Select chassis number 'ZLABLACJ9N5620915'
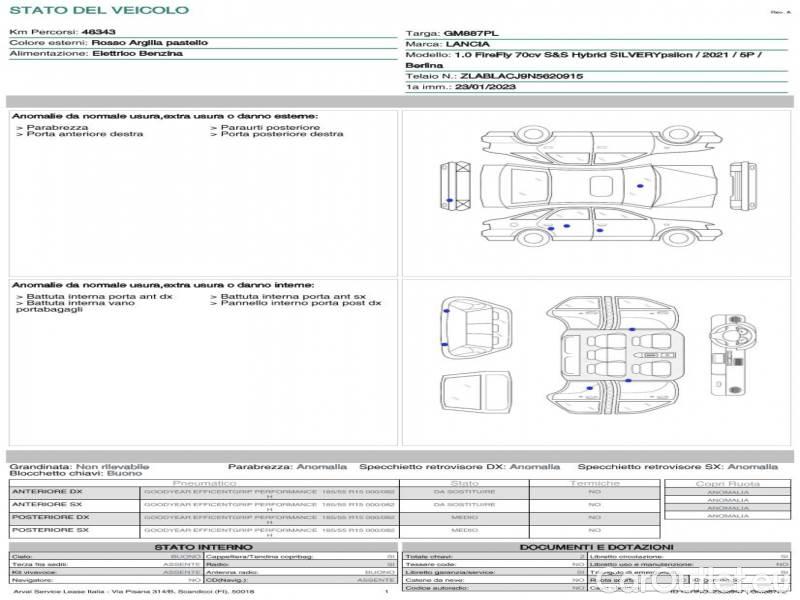The width and height of the screenshot is (800, 600). coord(521,77)
